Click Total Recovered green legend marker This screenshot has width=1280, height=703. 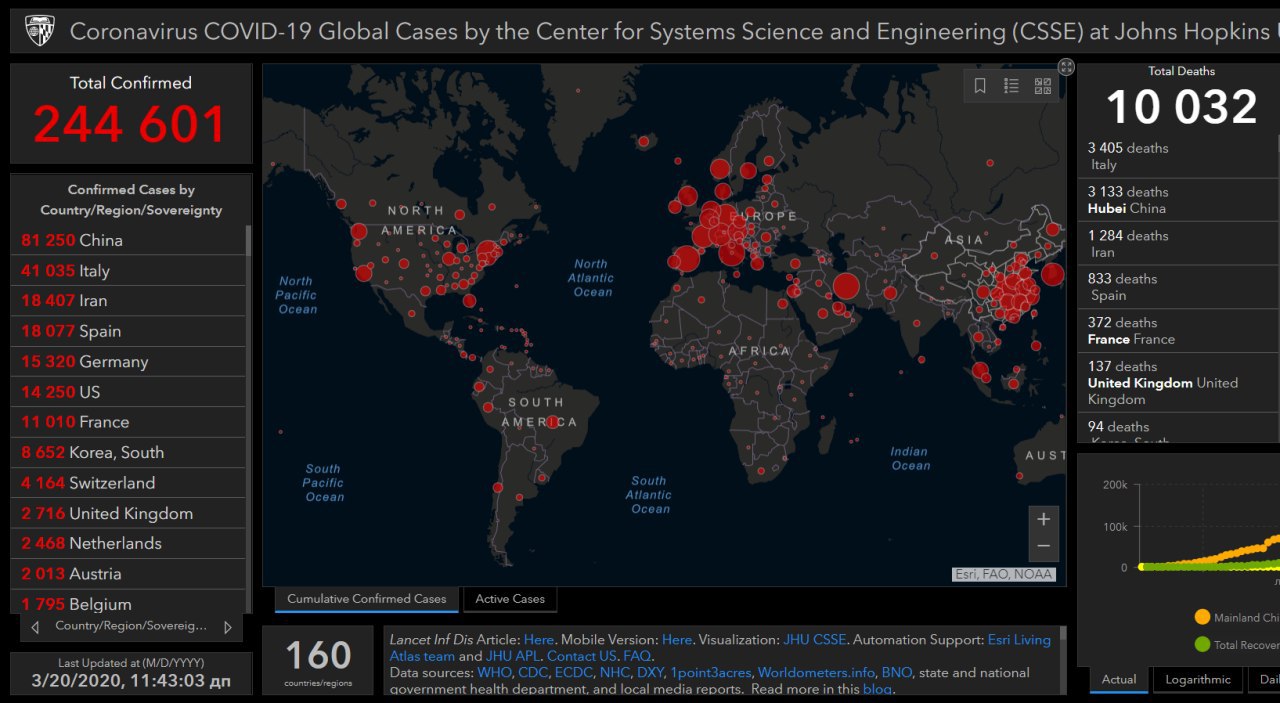(1202, 644)
